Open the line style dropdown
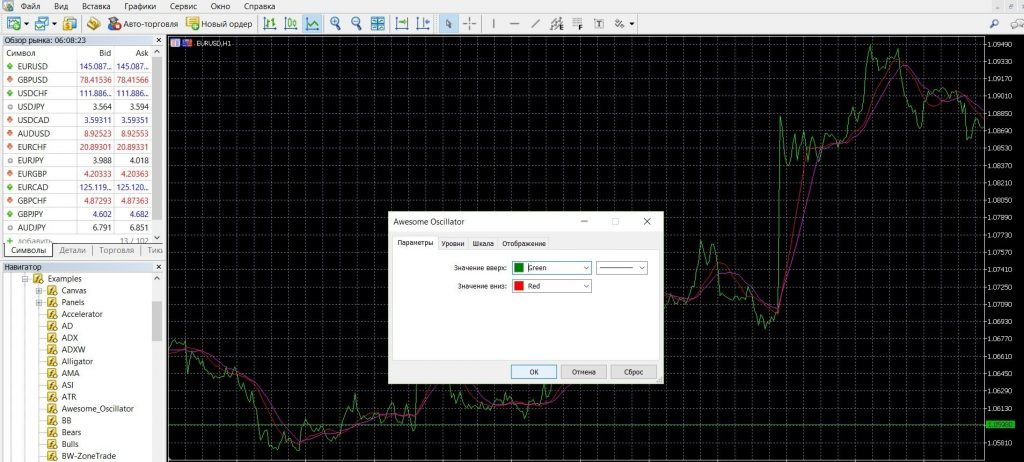The width and height of the screenshot is (1024, 462). tap(641, 267)
